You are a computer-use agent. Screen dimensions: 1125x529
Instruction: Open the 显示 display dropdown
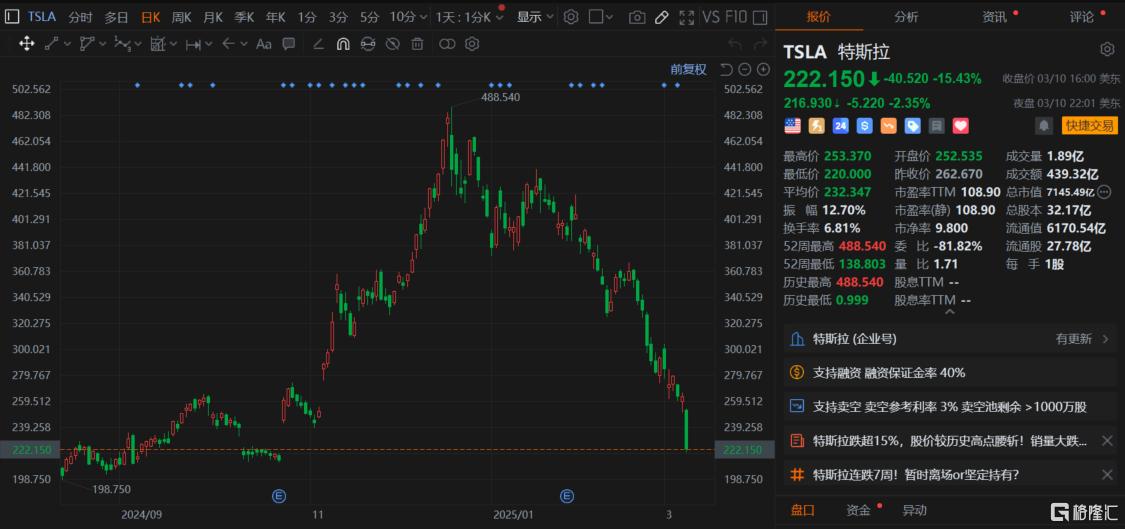(535, 17)
